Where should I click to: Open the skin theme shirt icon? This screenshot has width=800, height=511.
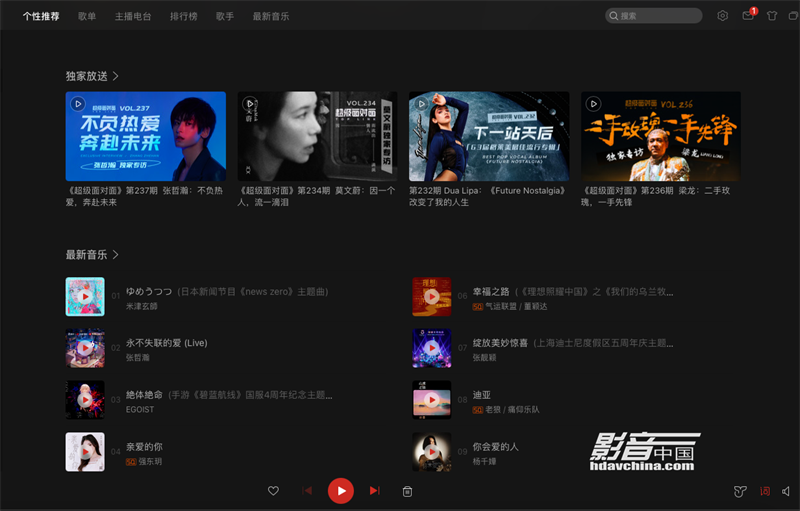click(772, 16)
